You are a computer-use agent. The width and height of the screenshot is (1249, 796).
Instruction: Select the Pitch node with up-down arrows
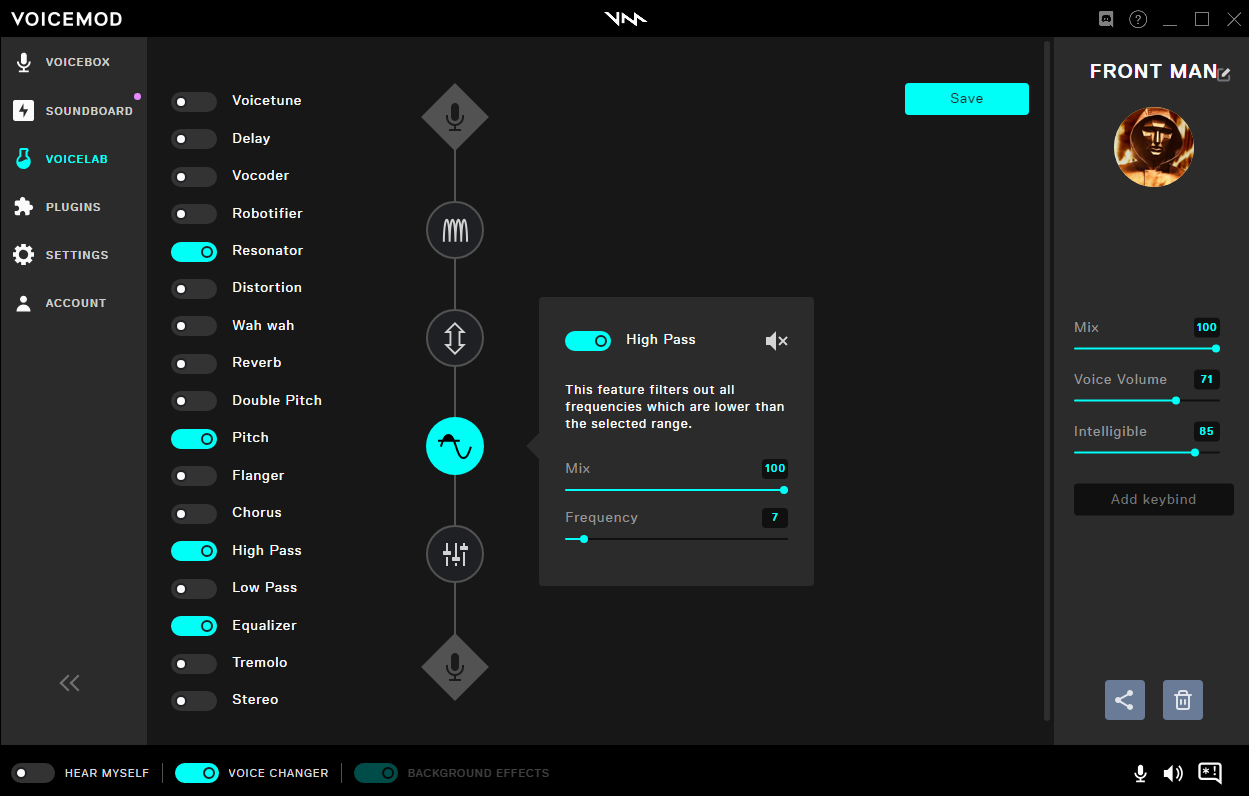(x=455, y=338)
